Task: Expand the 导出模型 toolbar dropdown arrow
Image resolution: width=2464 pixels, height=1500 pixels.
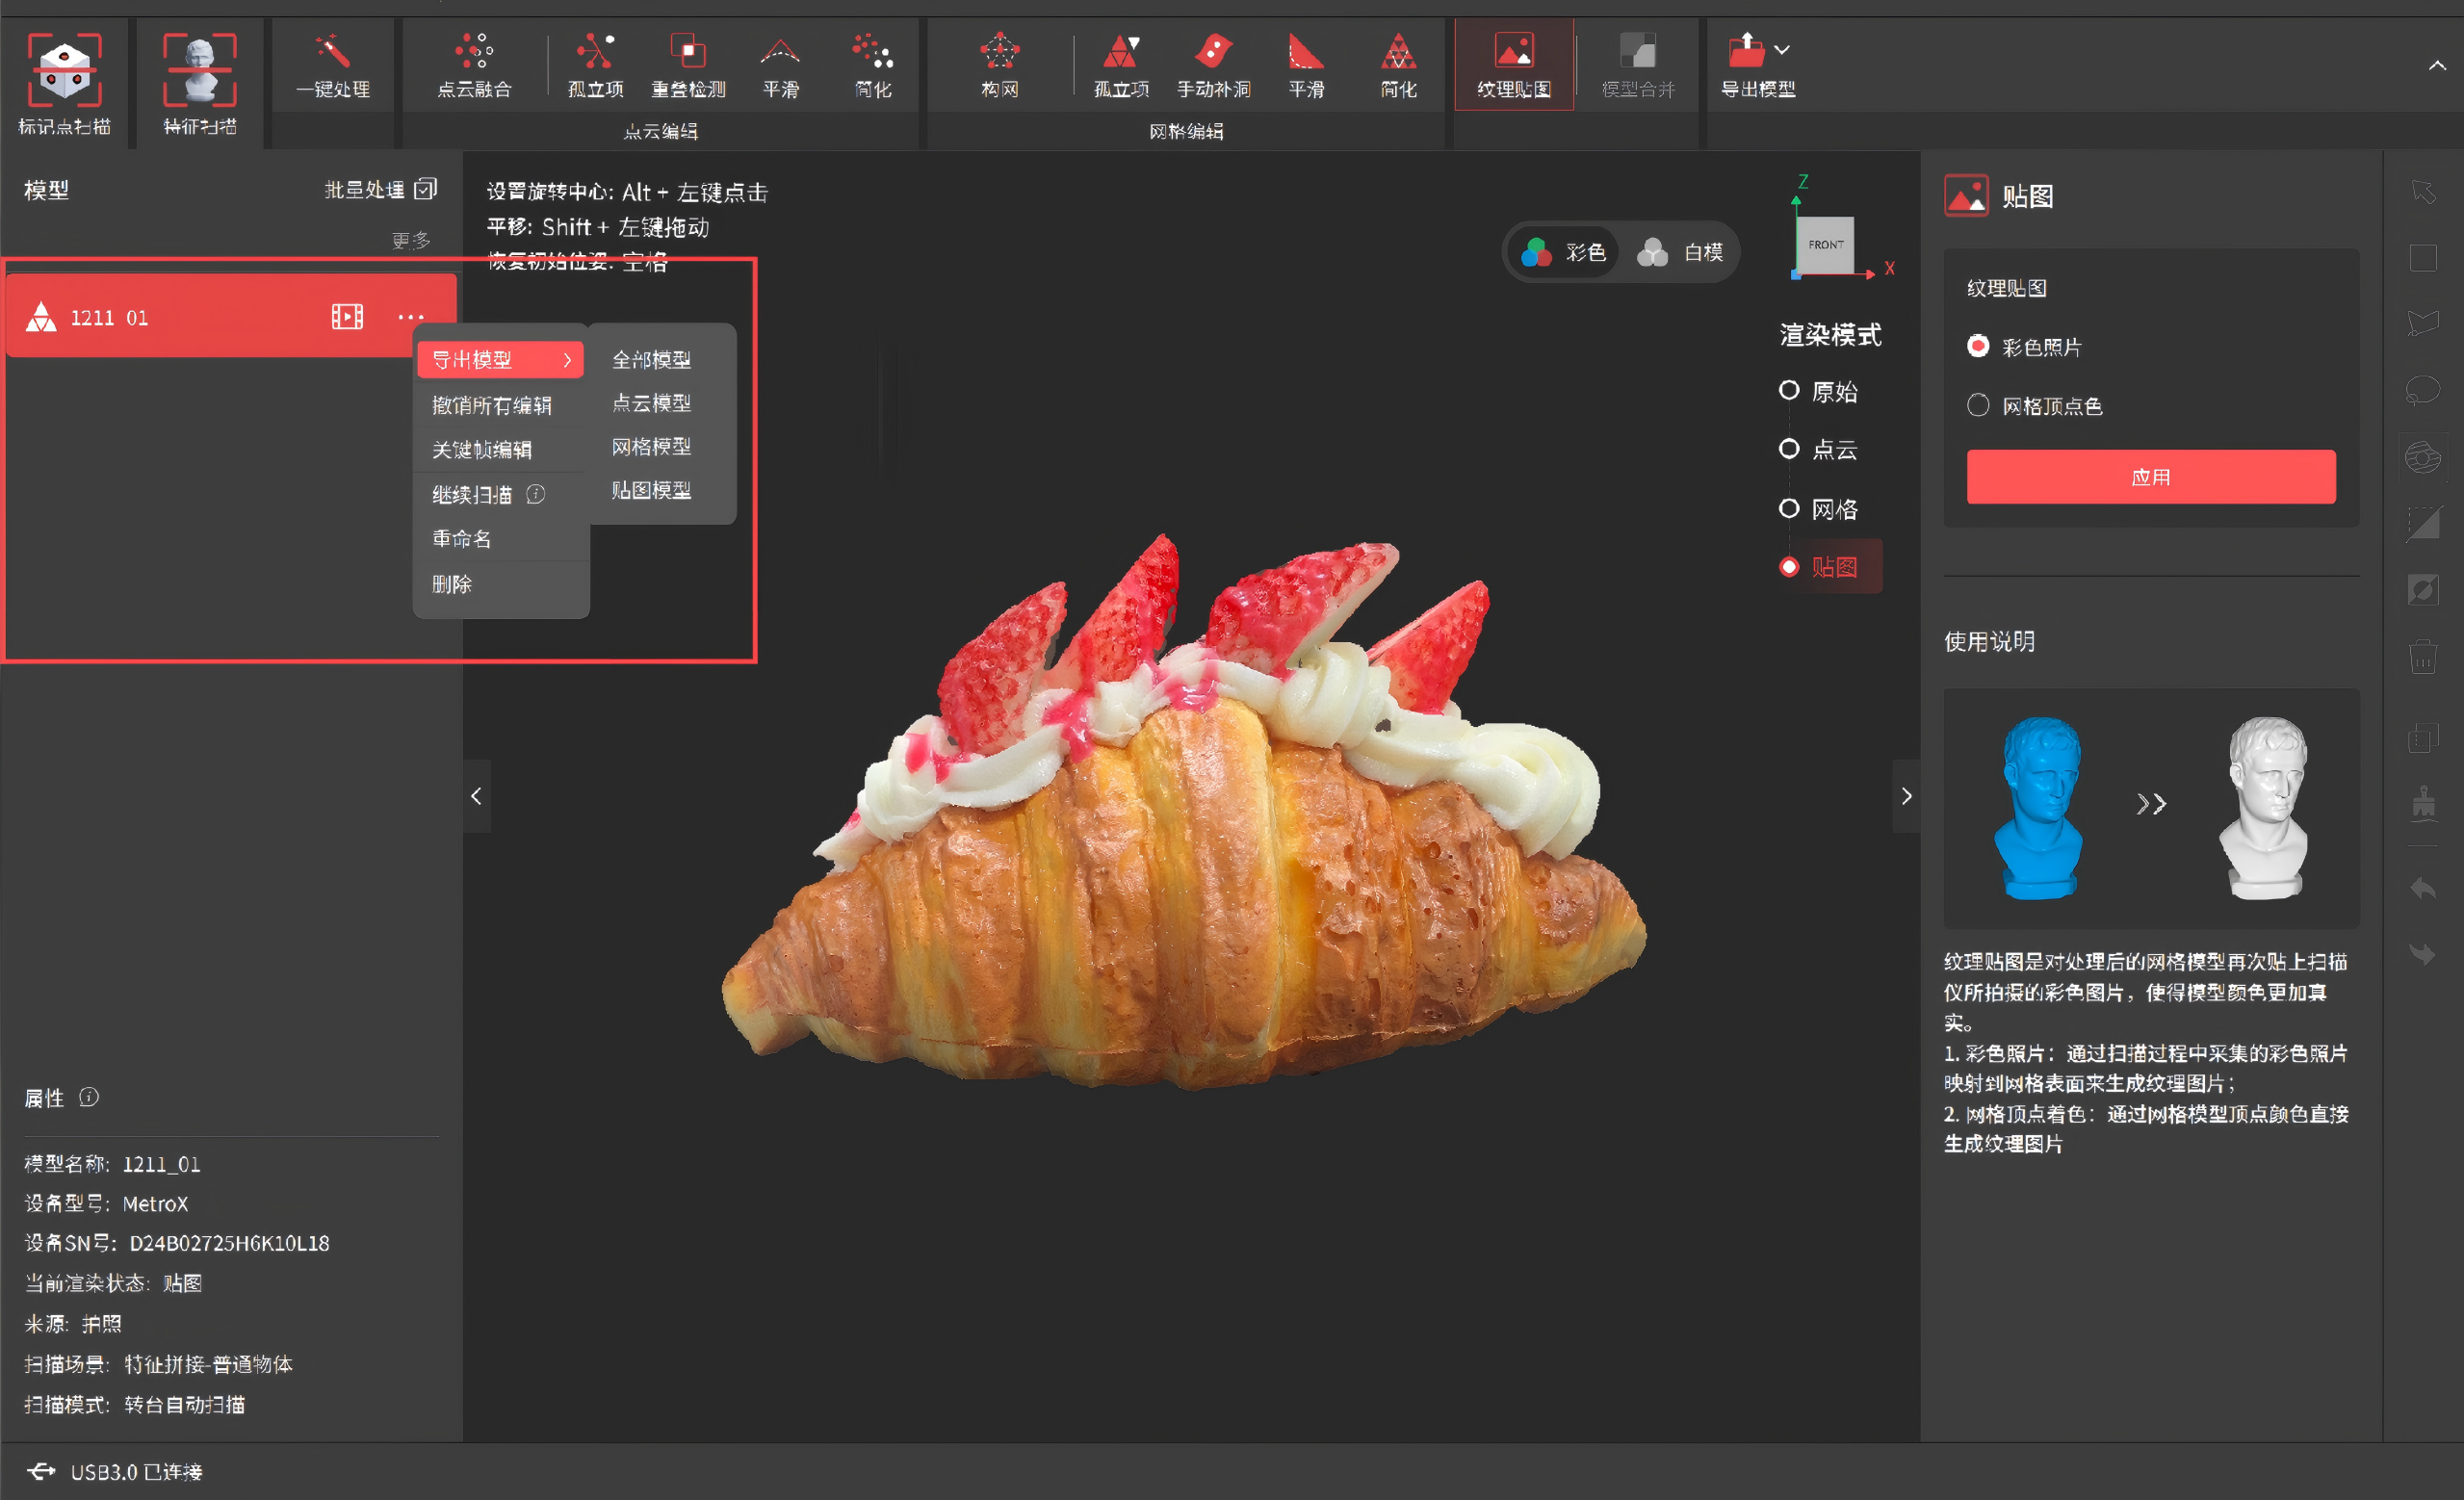Action: pos(1782,49)
